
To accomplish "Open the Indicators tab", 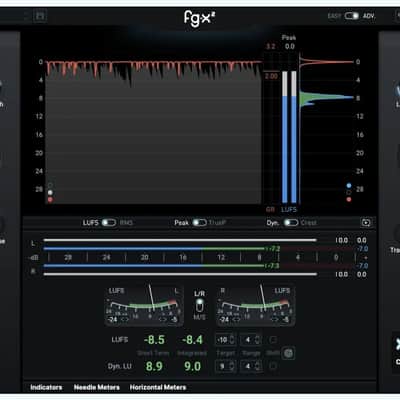I will pos(46,387).
